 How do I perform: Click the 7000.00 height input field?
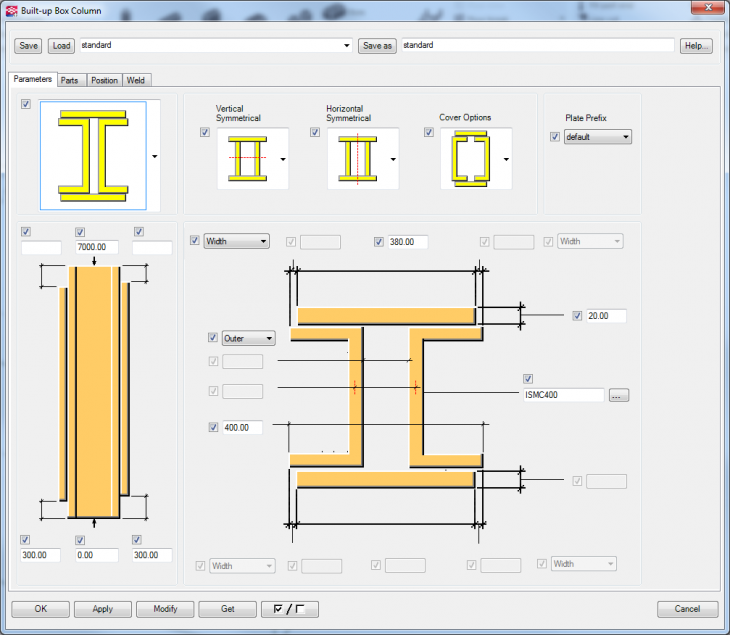point(98,247)
